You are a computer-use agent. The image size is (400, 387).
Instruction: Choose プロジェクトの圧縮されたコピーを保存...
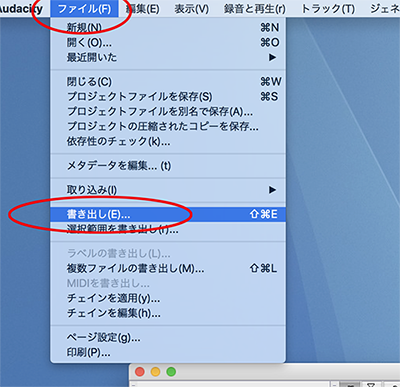tap(168, 126)
